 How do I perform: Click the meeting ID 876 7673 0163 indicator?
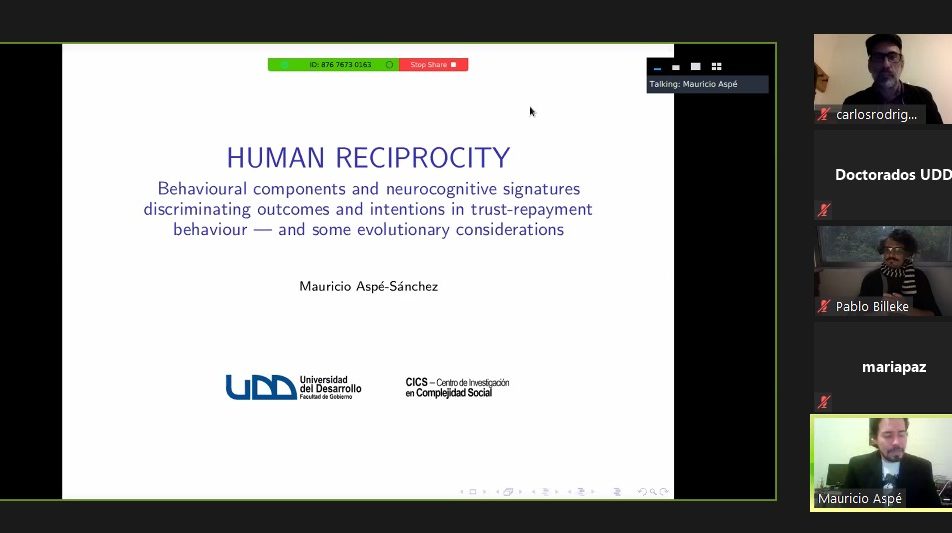pos(340,65)
